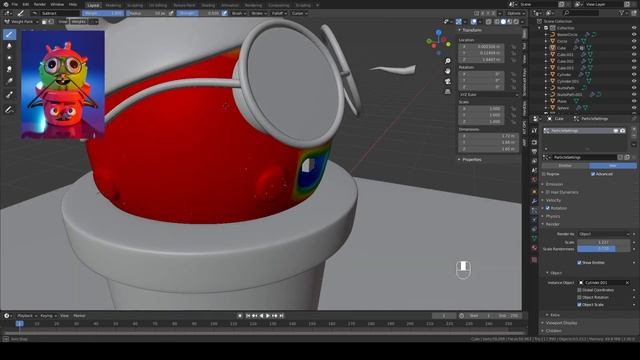The image size is (640, 360).
Task: Open the Modifier wrench properties tab
Action: coord(534,201)
